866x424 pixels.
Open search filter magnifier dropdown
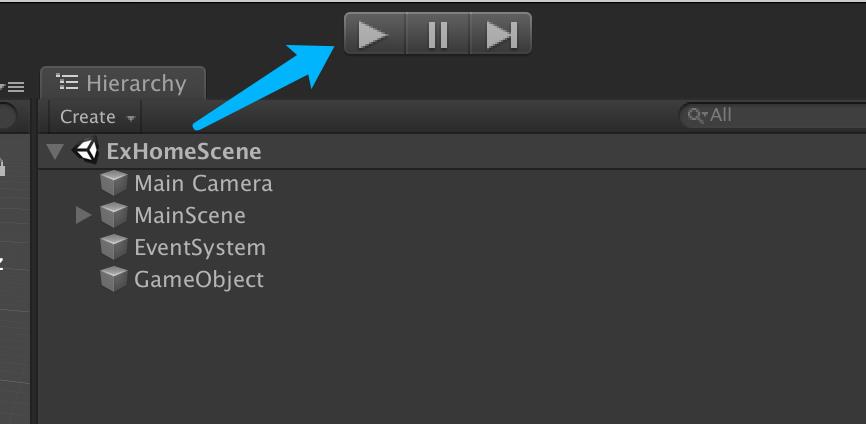coord(697,115)
